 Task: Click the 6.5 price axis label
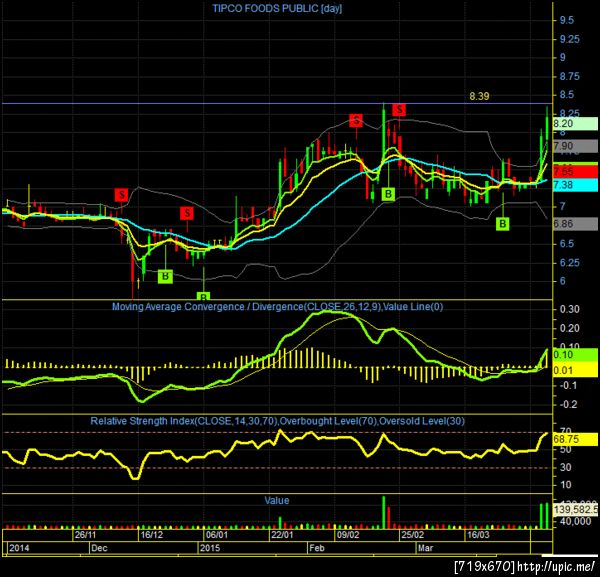pos(567,244)
